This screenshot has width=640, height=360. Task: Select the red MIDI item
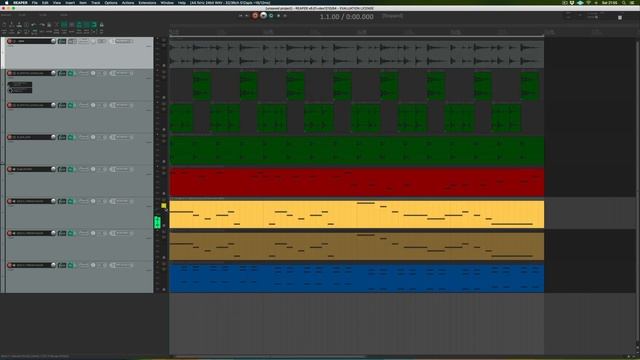(356, 182)
